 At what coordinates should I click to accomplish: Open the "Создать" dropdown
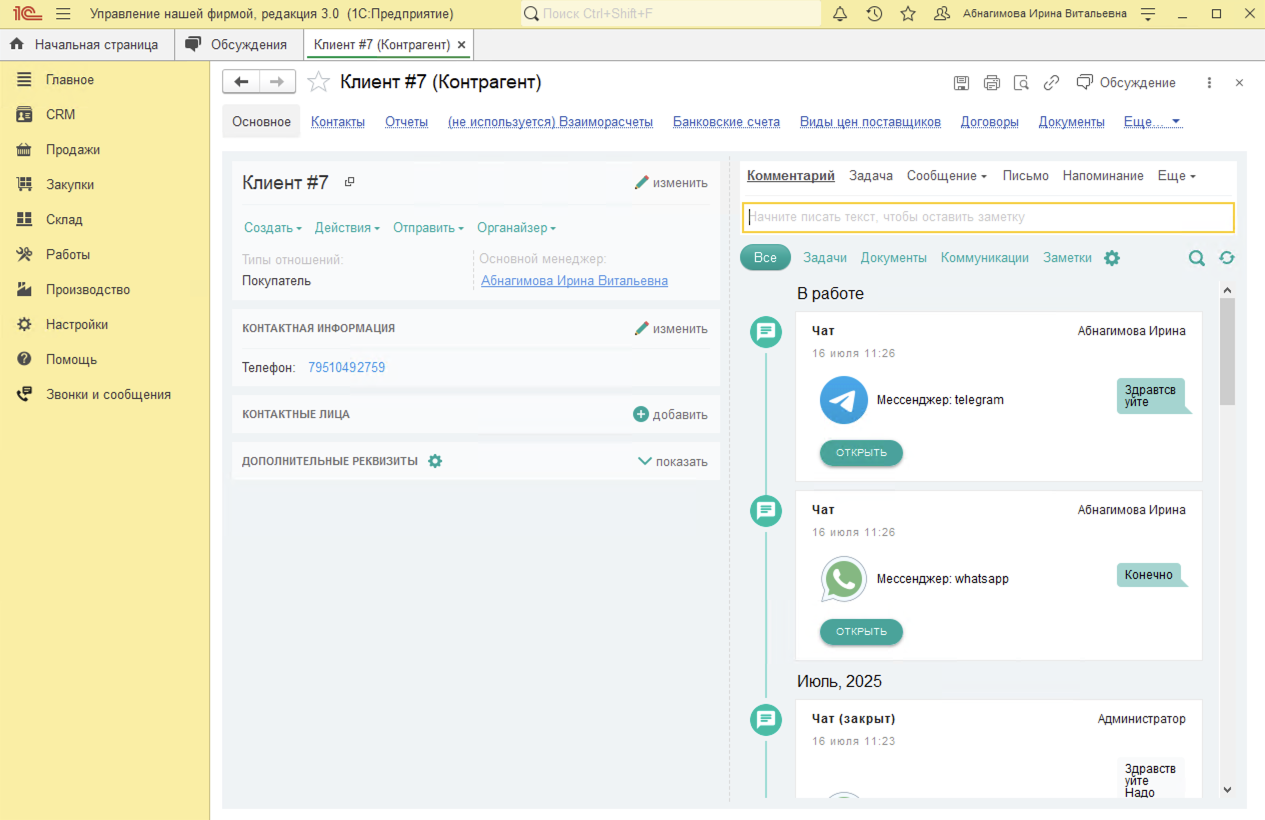click(272, 228)
